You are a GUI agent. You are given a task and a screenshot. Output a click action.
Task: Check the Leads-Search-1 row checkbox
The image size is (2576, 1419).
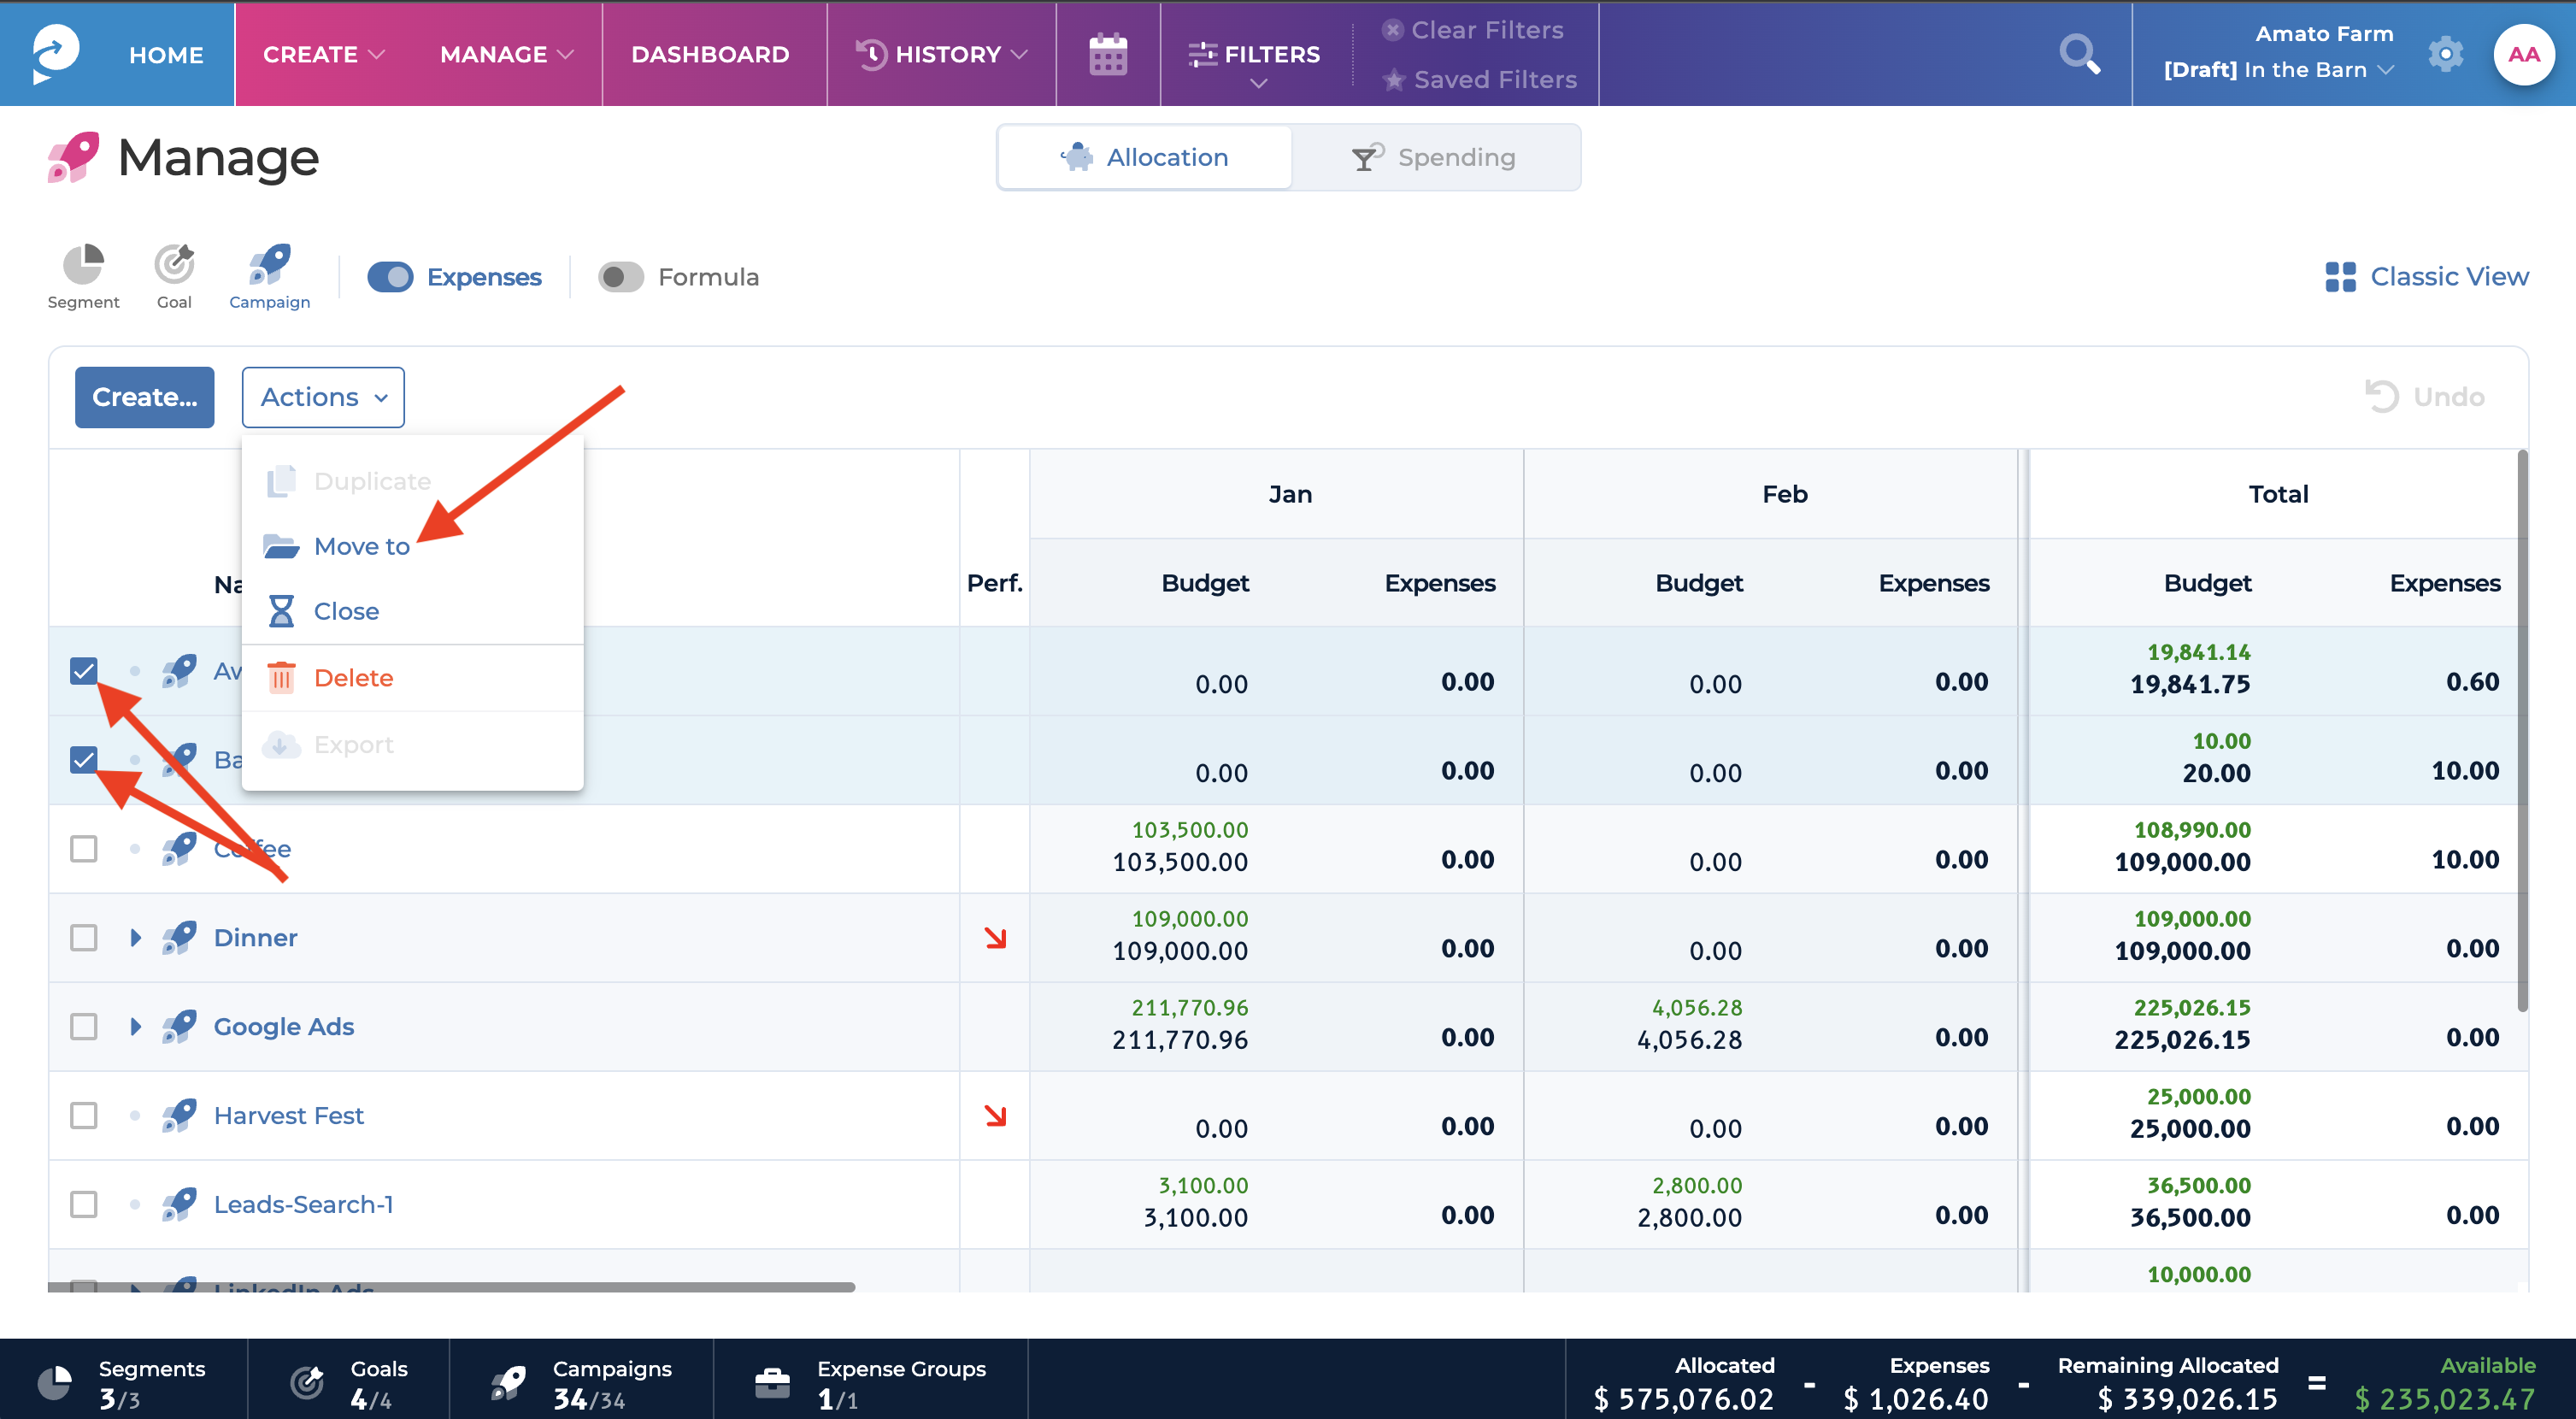pos(84,1205)
